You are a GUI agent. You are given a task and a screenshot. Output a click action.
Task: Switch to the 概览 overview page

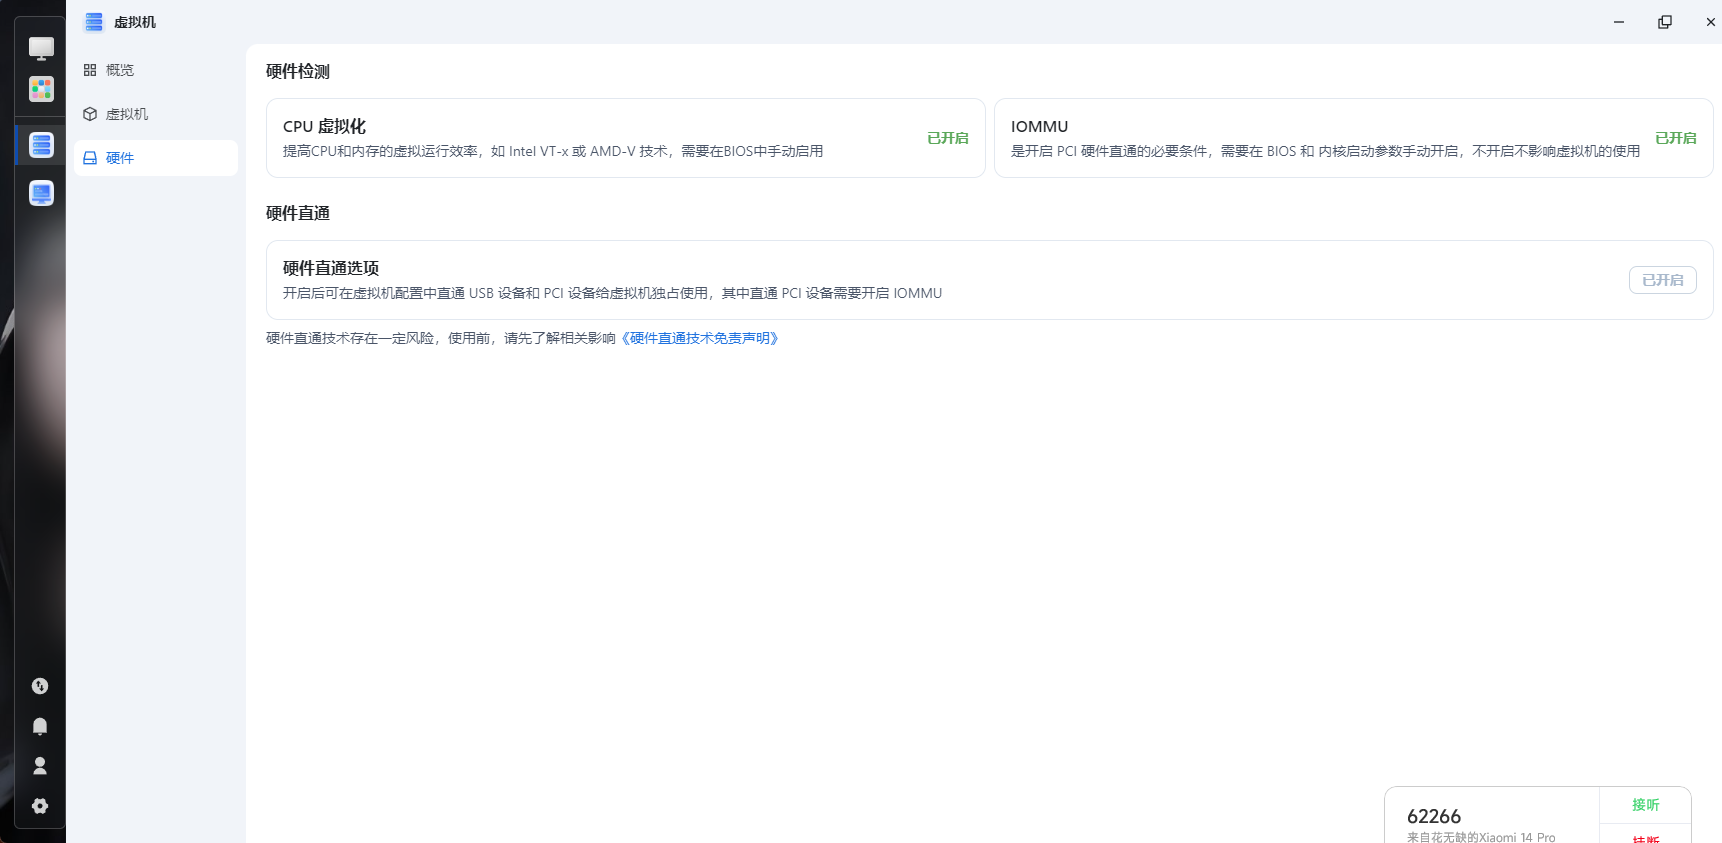point(120,70)
